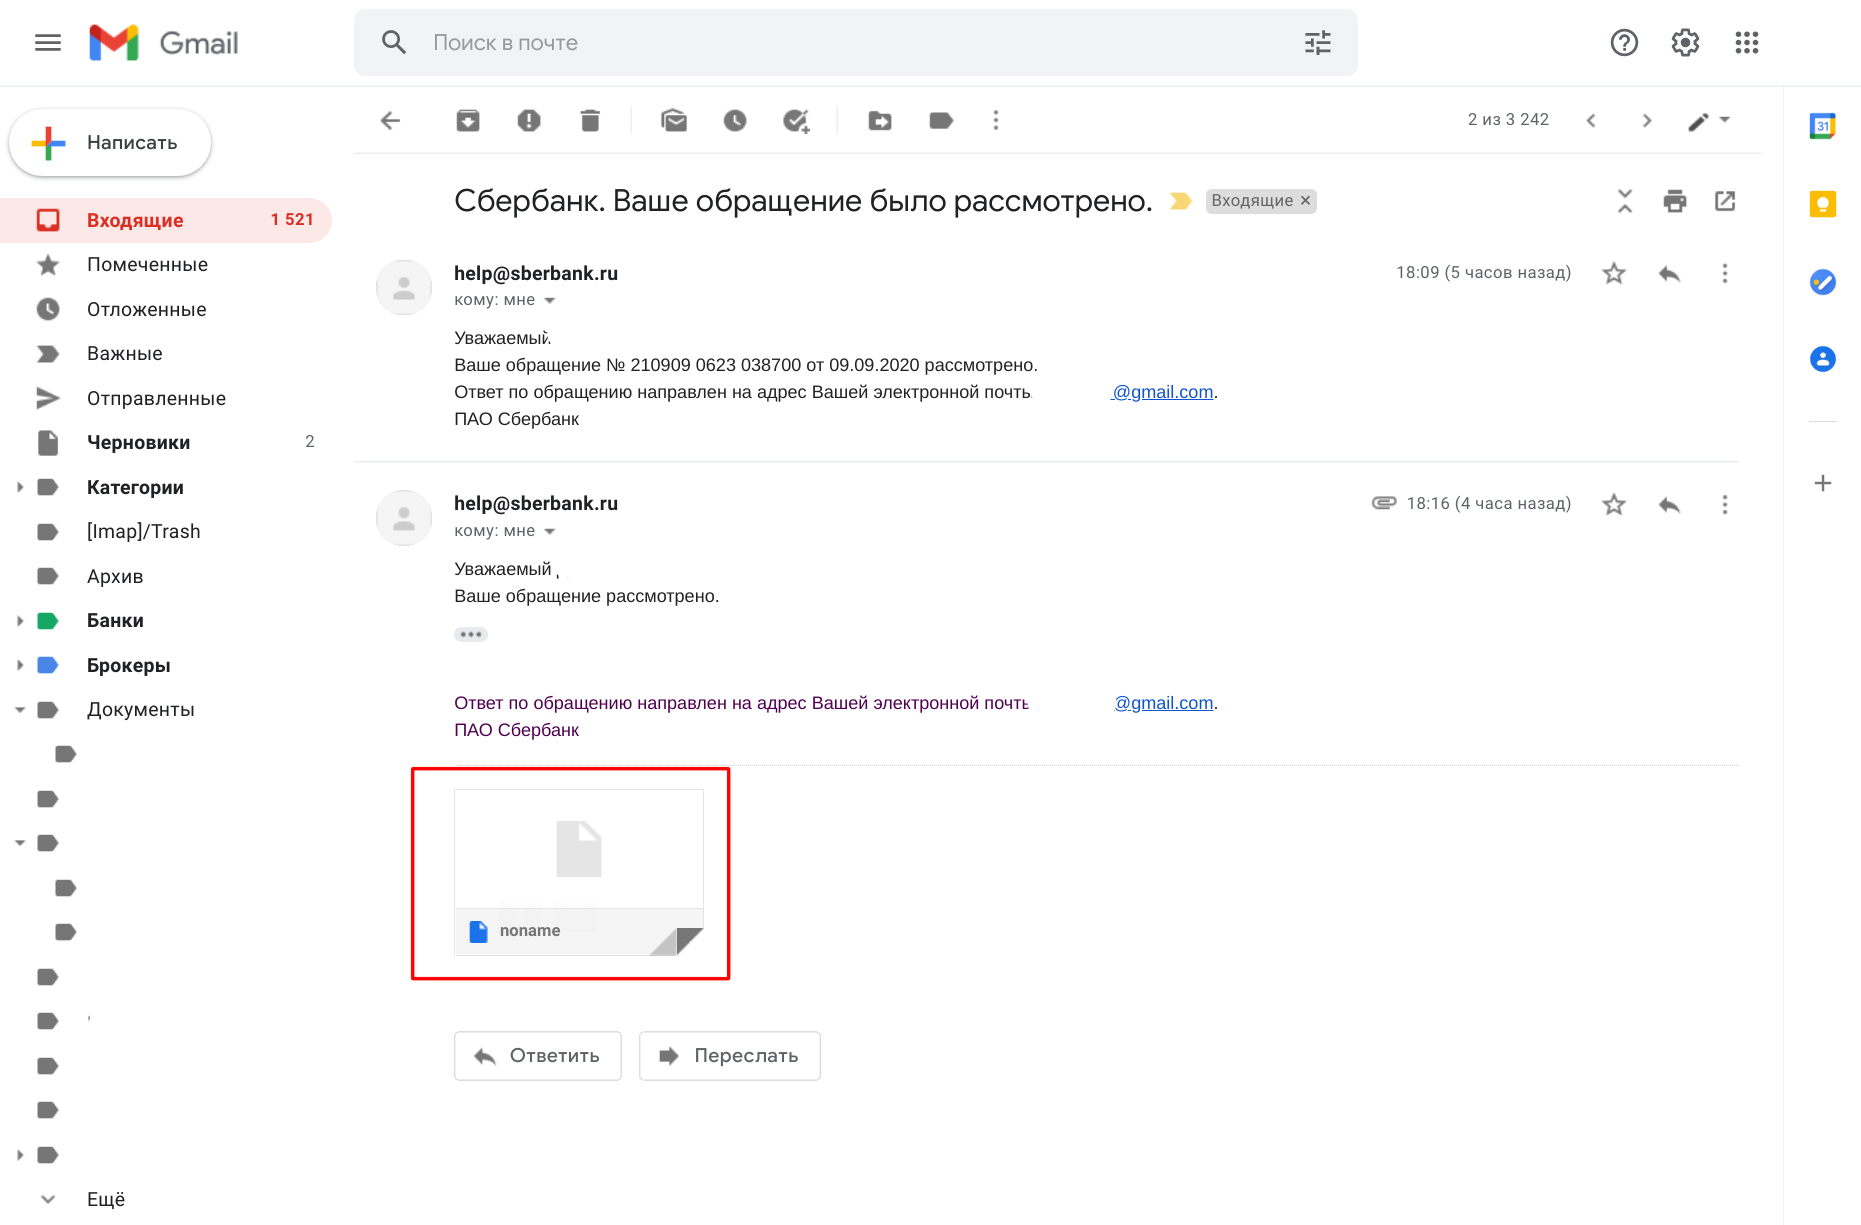Screen dimensions: 1861x1225
Task: Open search options filter icon
Action: point(1318,42)
